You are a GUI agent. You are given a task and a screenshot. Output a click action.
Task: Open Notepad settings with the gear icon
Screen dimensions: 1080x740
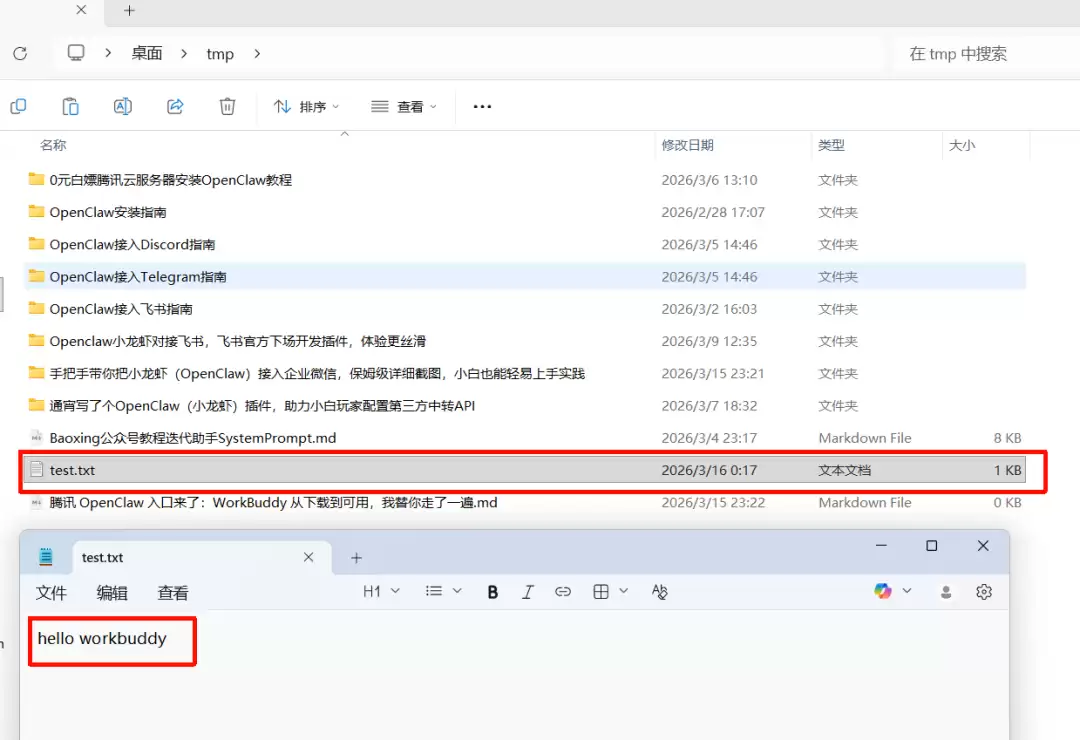(983, 592)
